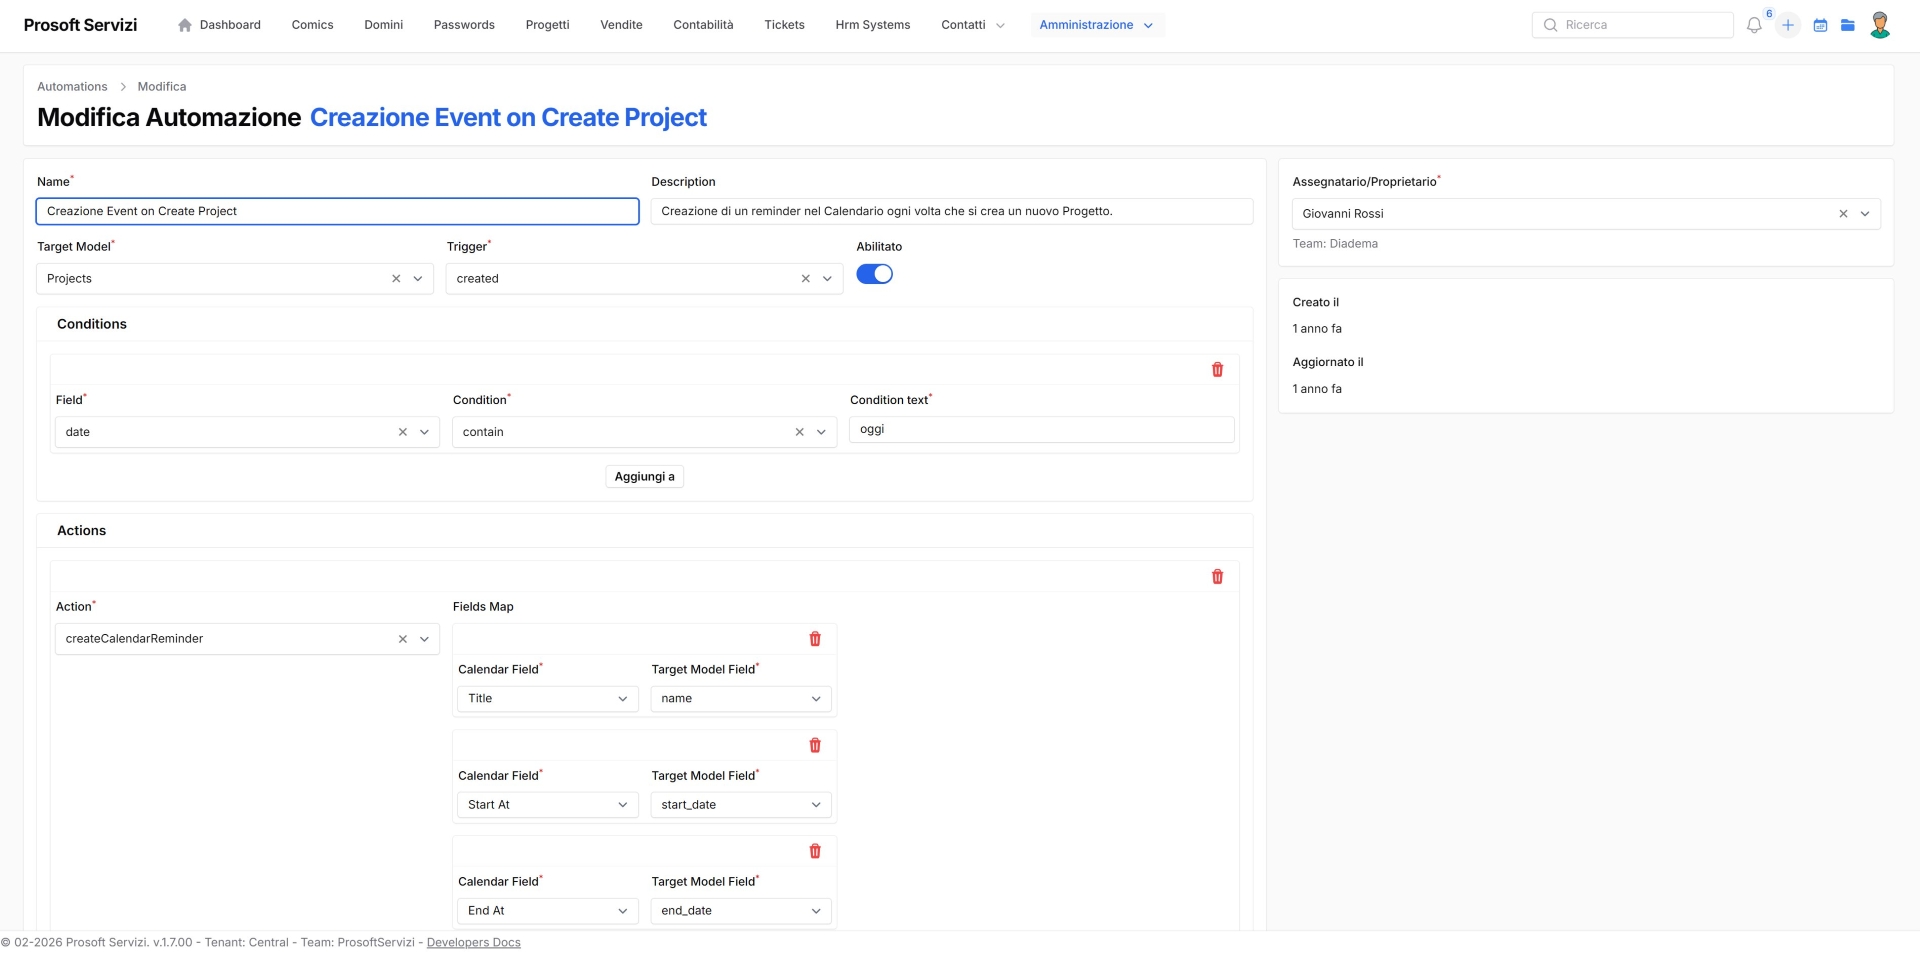Clear the created trigger selection
This screenshot has height=953, width=1920.
[x=805, y=279]
